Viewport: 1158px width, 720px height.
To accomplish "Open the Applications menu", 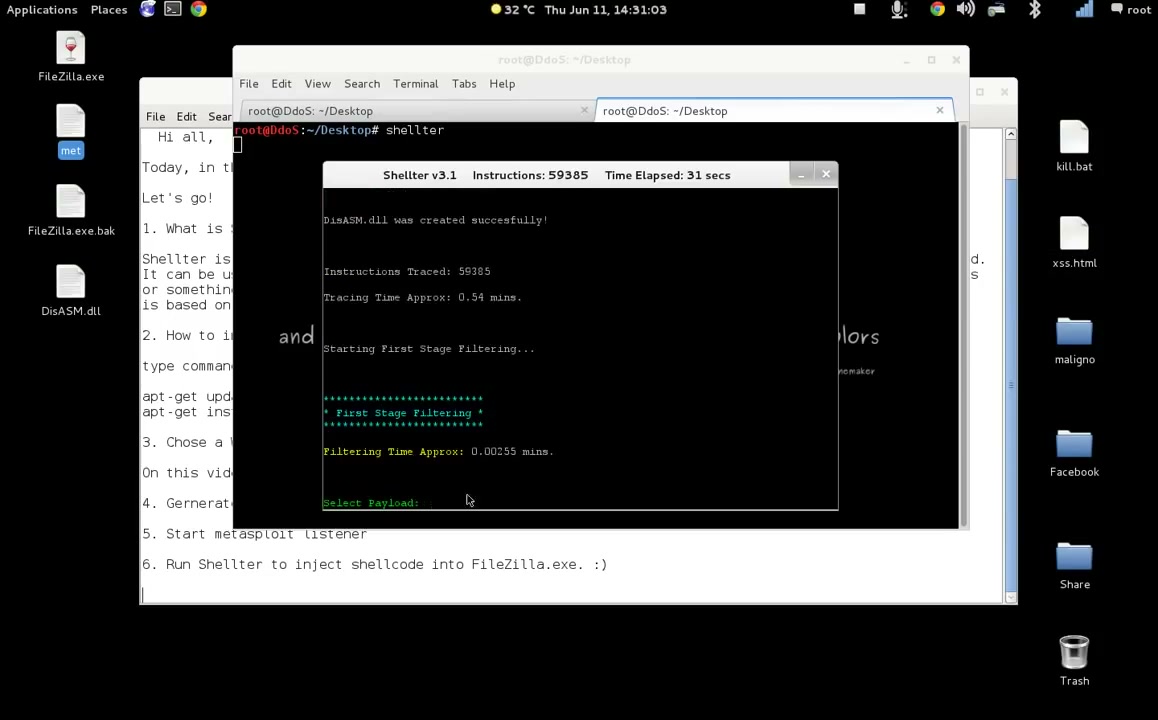I will (x=42, y=10).
